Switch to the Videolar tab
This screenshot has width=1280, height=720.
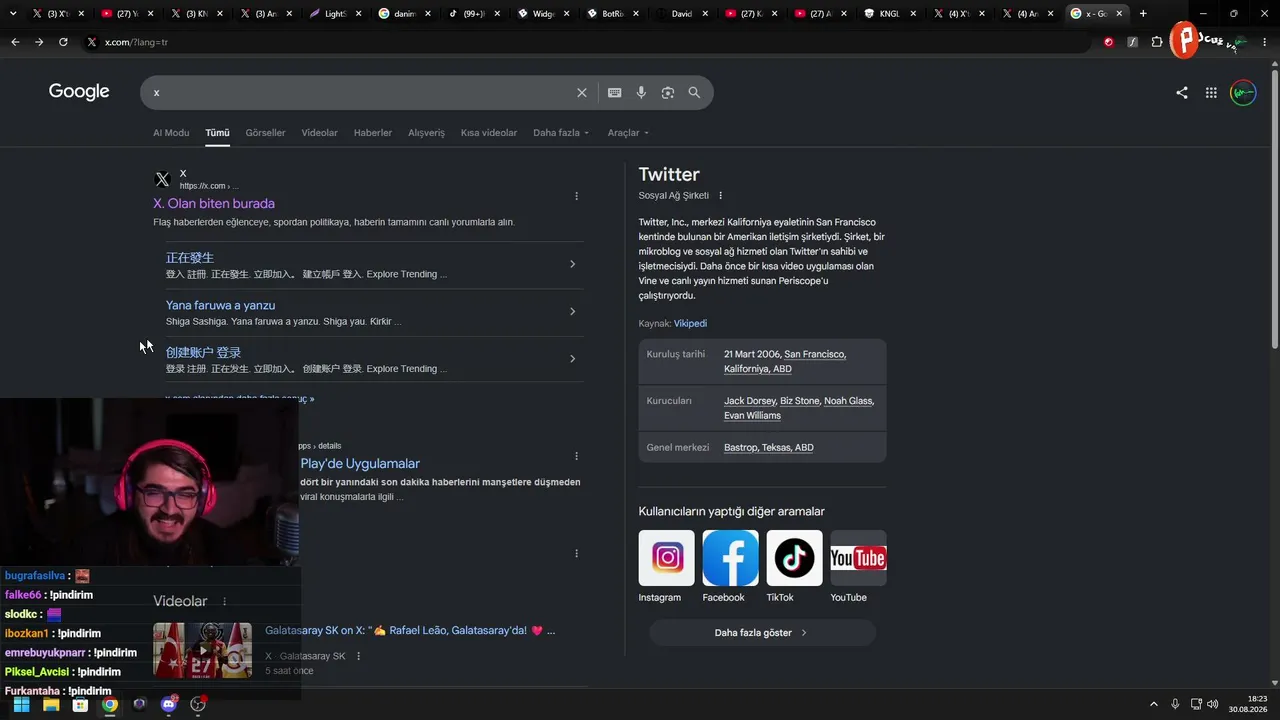(319, 133)
